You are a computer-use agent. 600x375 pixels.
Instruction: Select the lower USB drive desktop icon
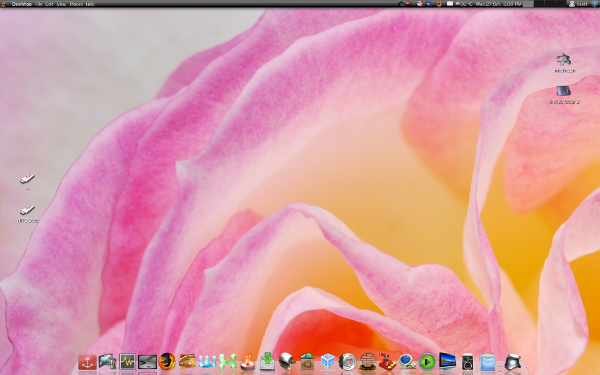click(28, 210)
